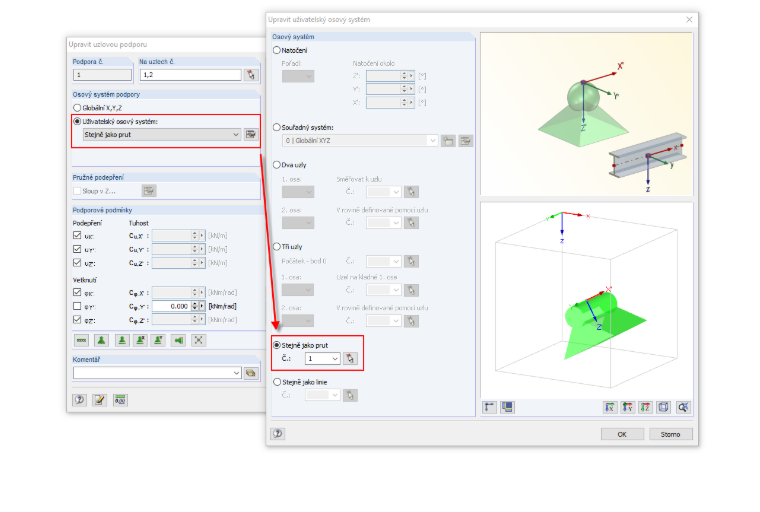
Task: Click the 3D support preview viewport
Action: tap(586, 301)
